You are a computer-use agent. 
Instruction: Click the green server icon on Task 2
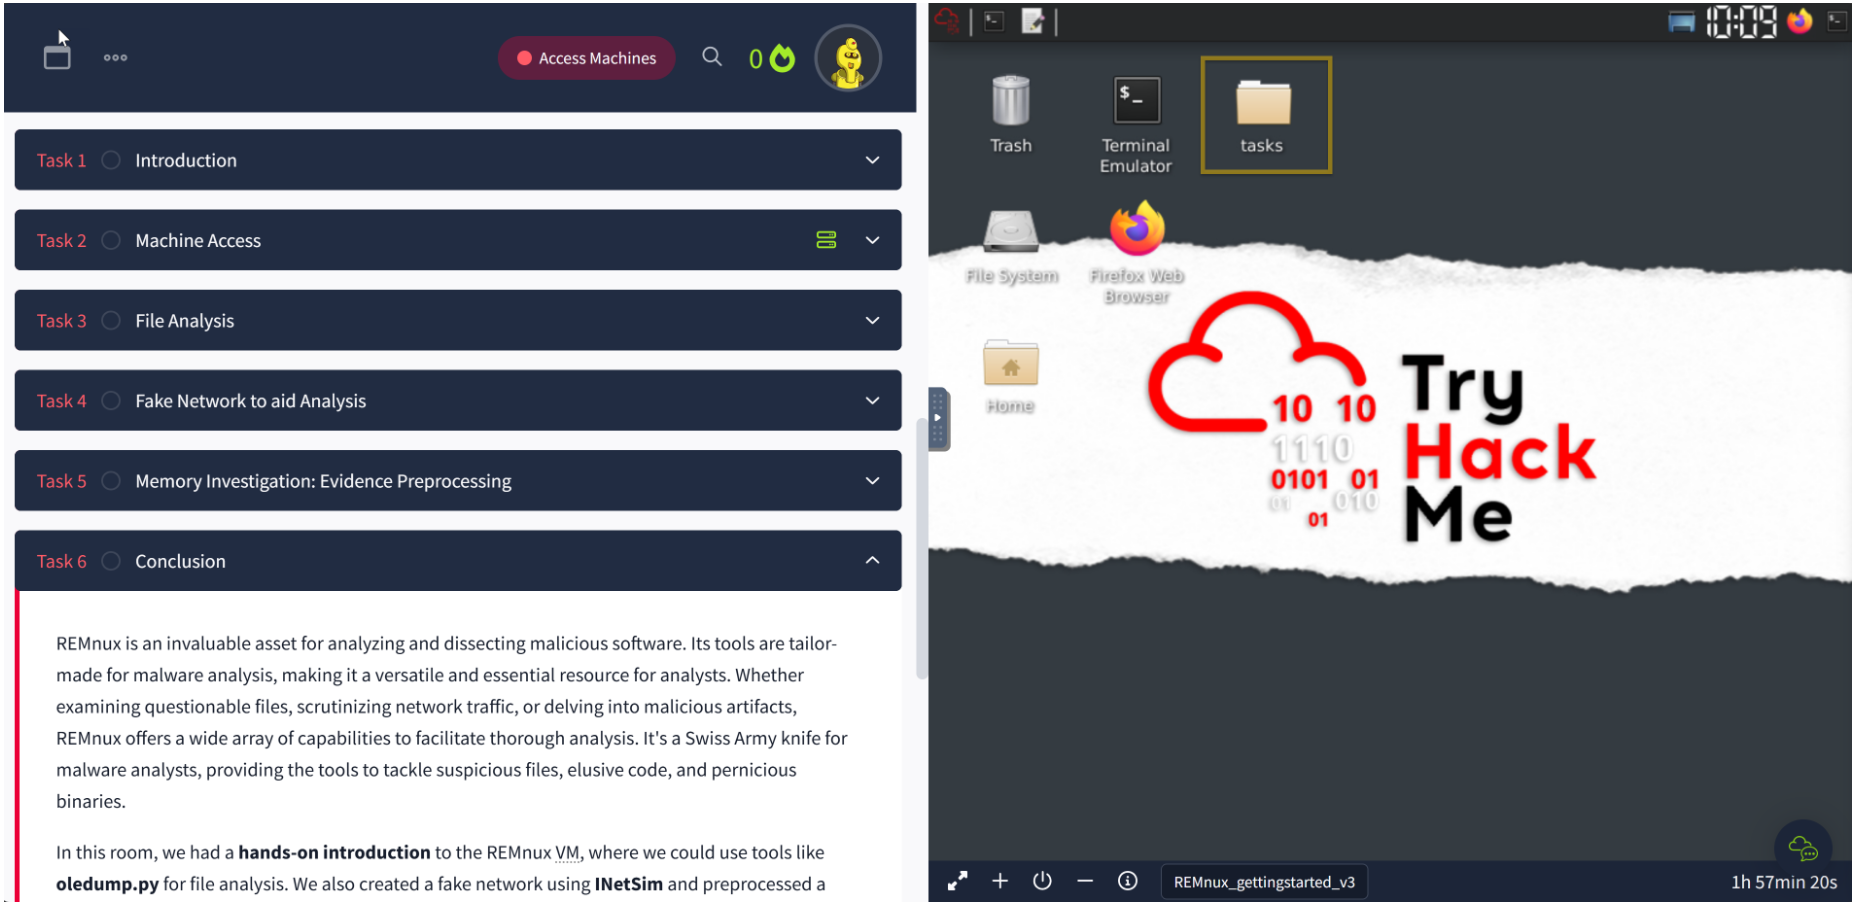[x=826, y=240]
